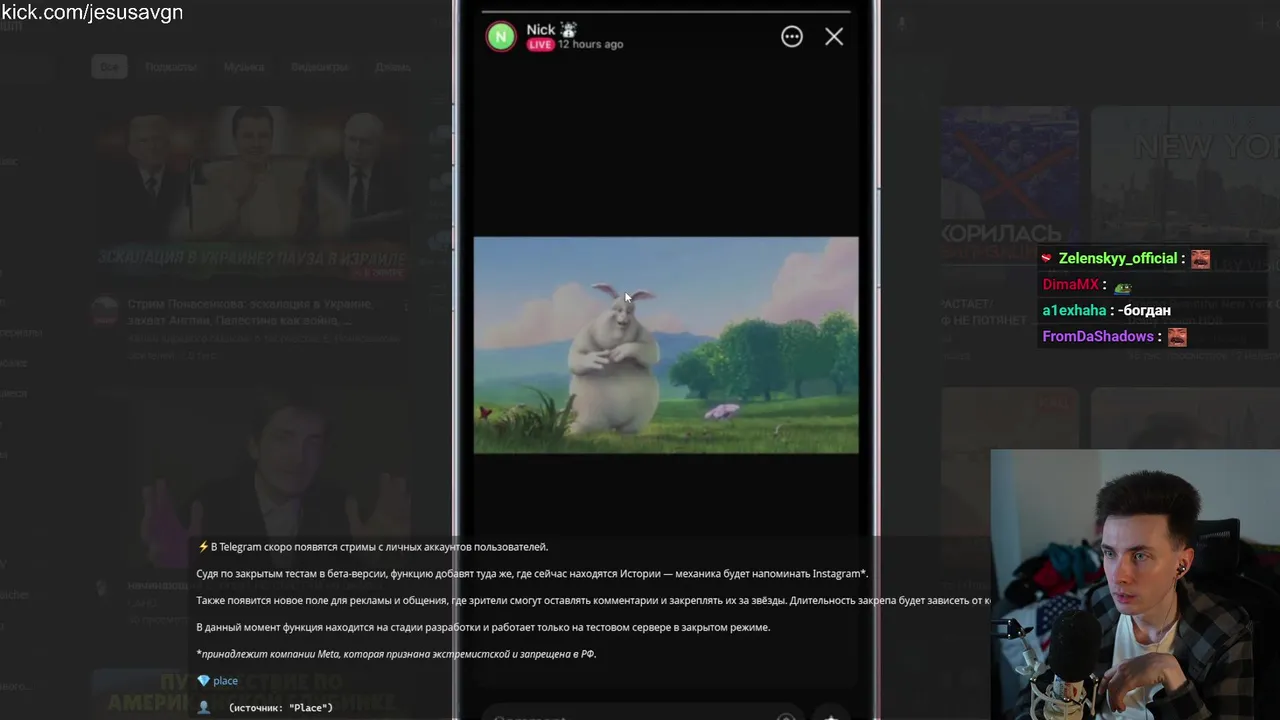Click the lightning emoji starting the Telegram news

(203, 547)
